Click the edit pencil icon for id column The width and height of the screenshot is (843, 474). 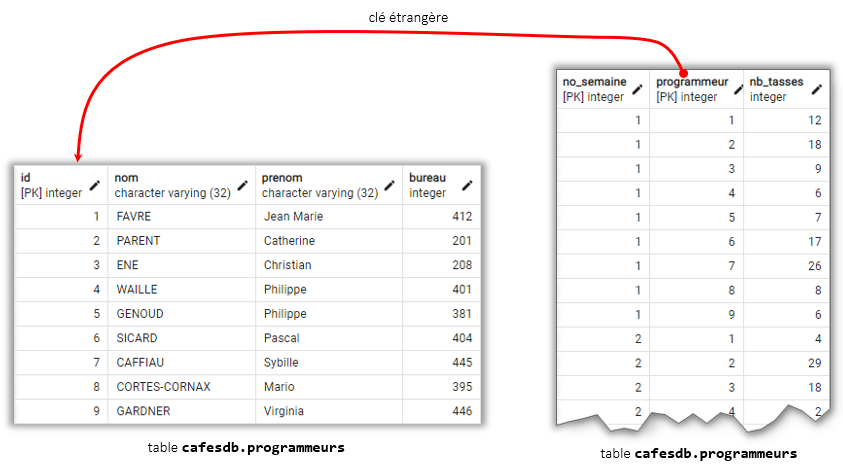pos(95,185)
